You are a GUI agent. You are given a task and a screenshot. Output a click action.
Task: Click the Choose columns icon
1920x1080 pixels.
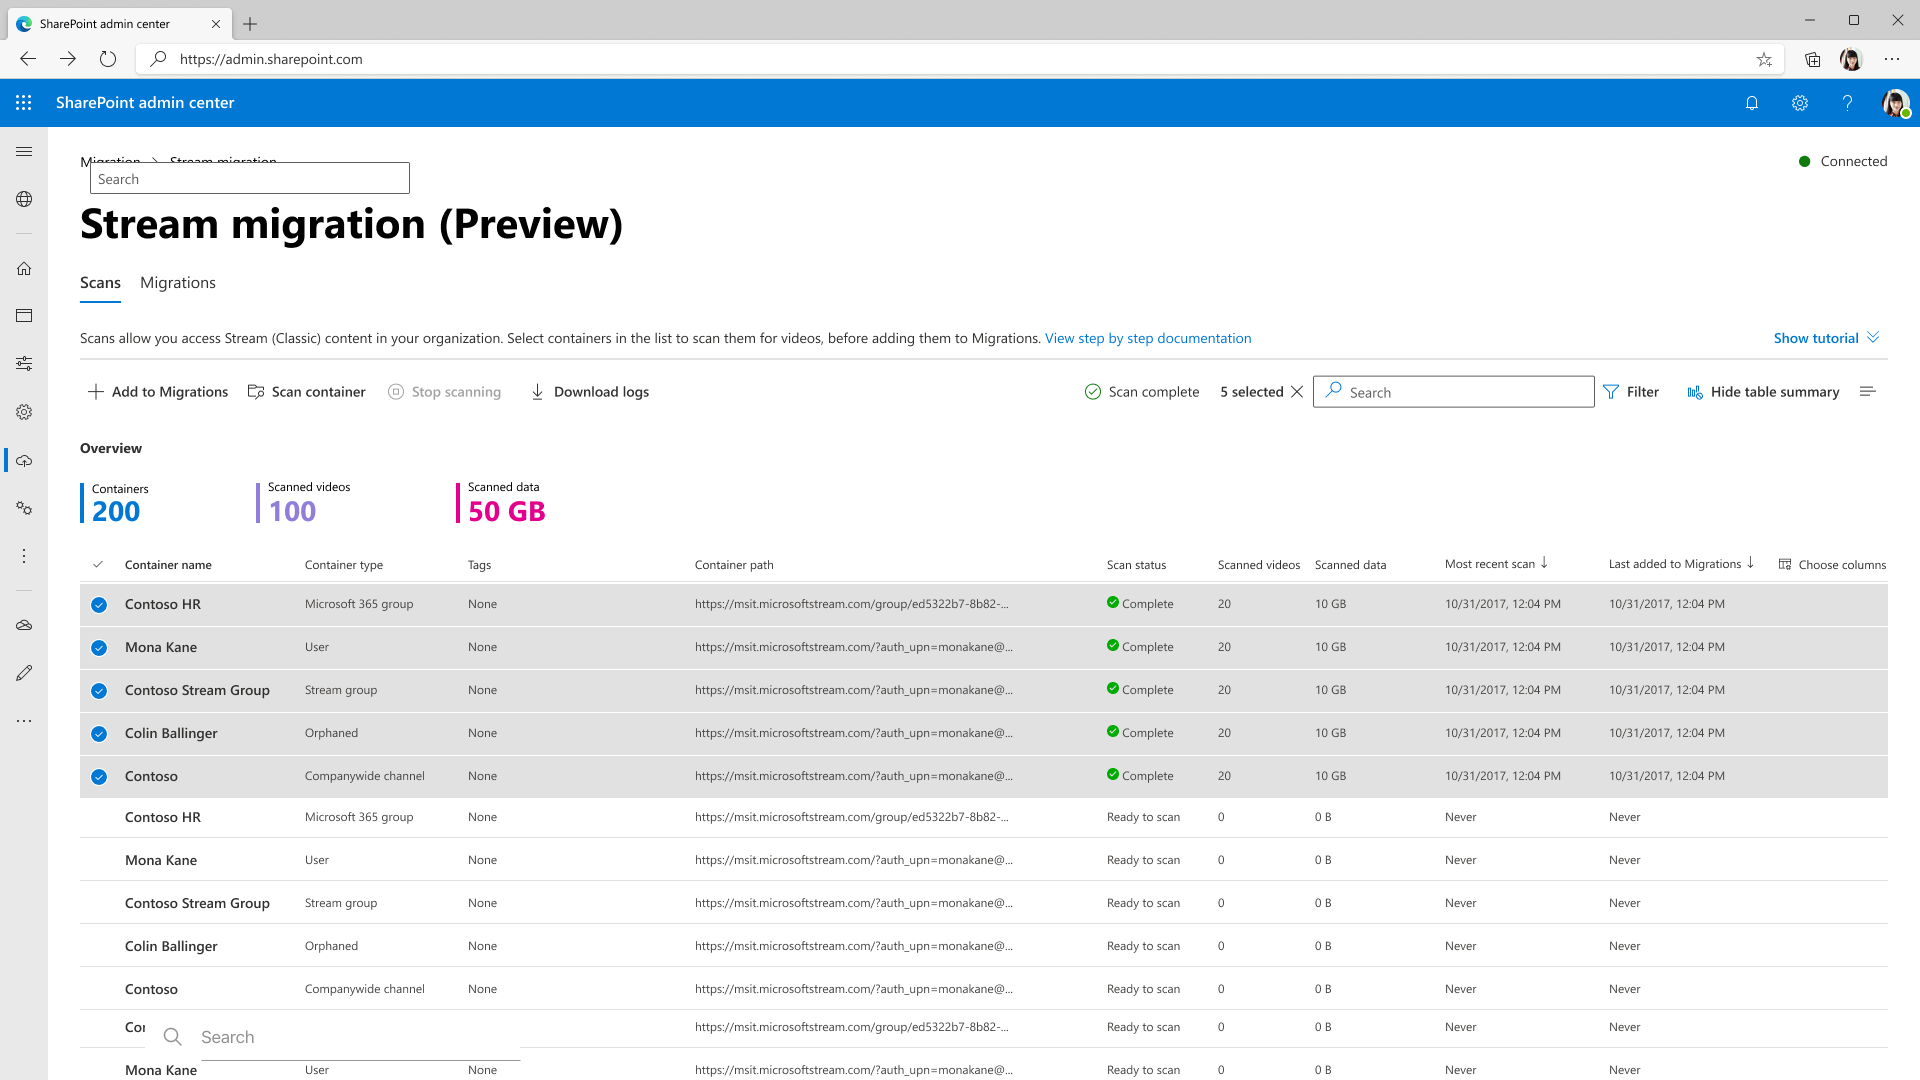pyautogui.click(x=1784, y=564)
